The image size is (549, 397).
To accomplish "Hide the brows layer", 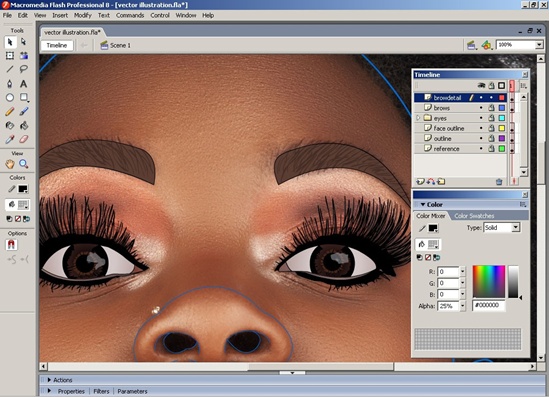I will tap(481, 108).
